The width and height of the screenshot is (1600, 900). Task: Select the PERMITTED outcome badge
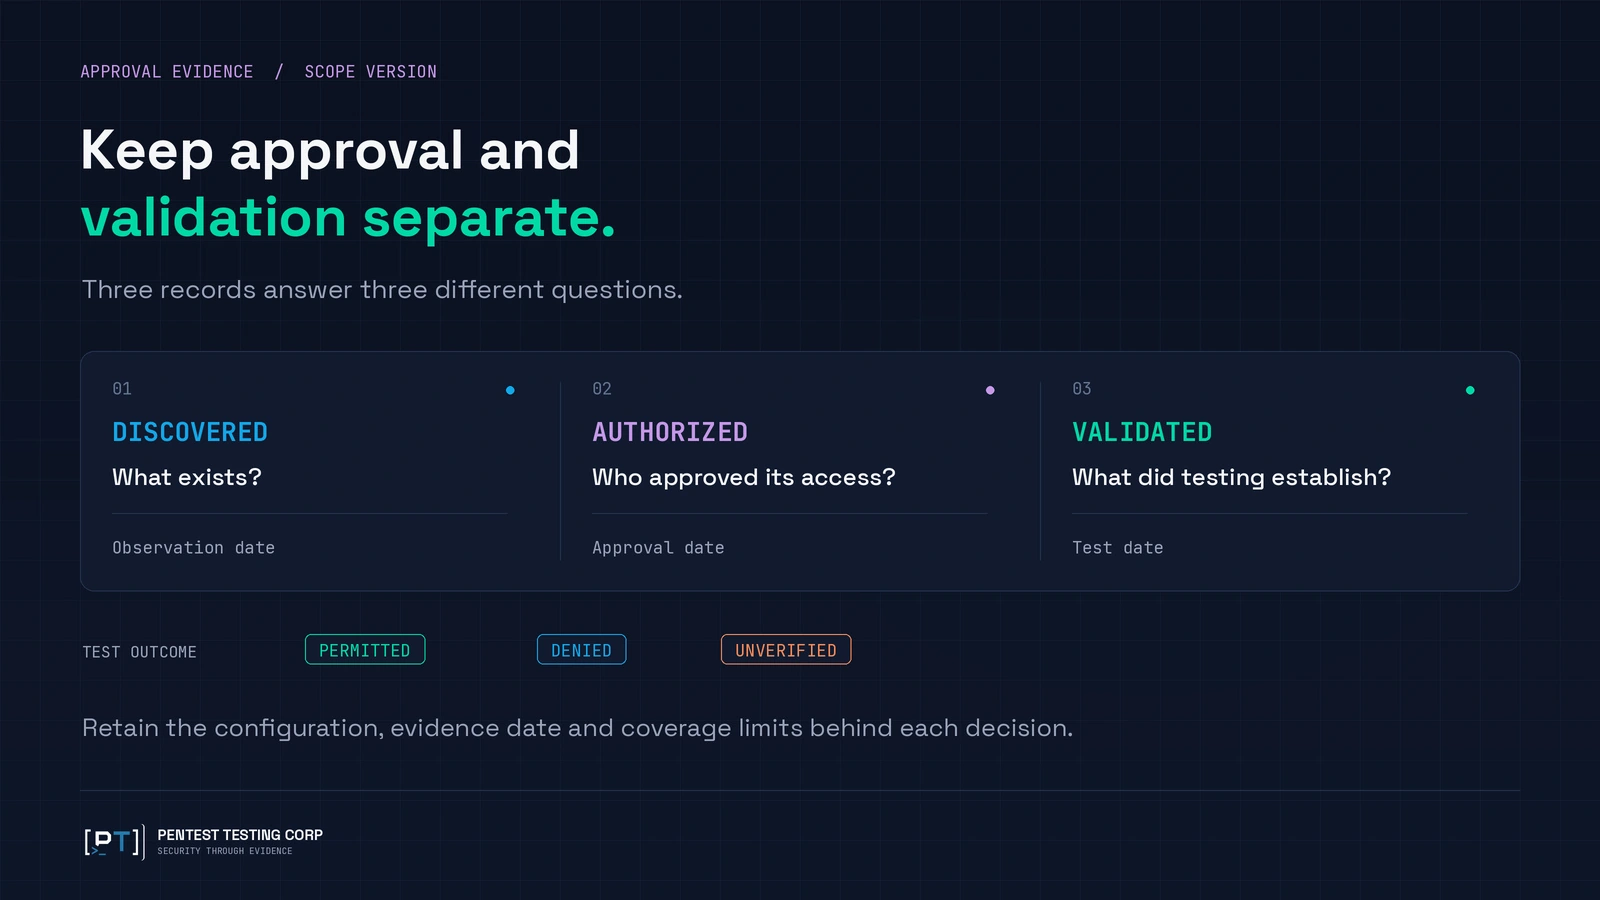click(x=365, y=650)
